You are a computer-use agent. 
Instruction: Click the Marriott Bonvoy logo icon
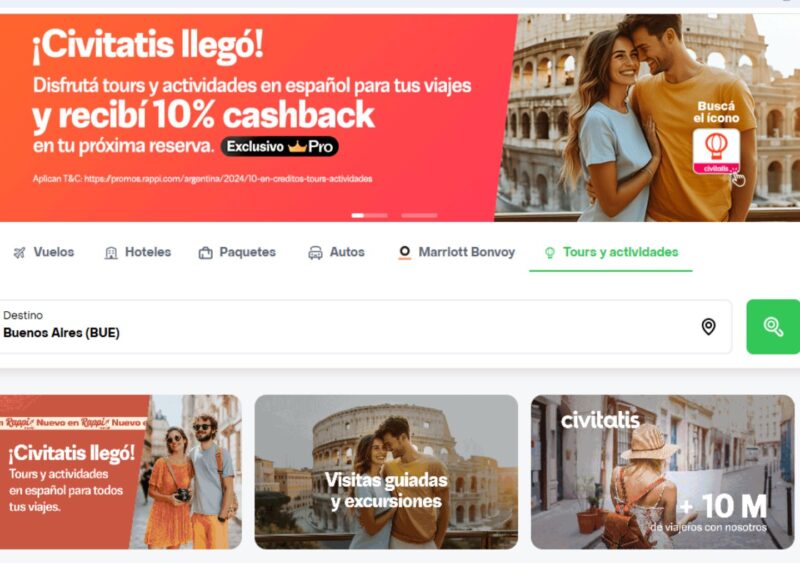(405, 252)
